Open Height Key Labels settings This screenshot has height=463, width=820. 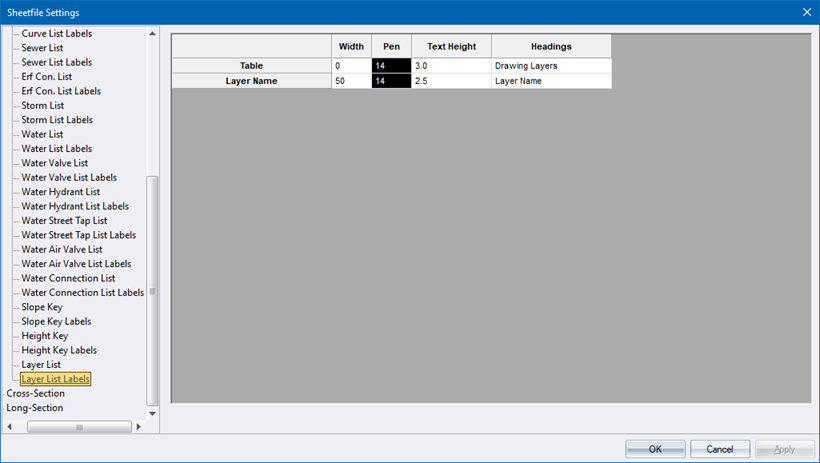click(59, 350)
